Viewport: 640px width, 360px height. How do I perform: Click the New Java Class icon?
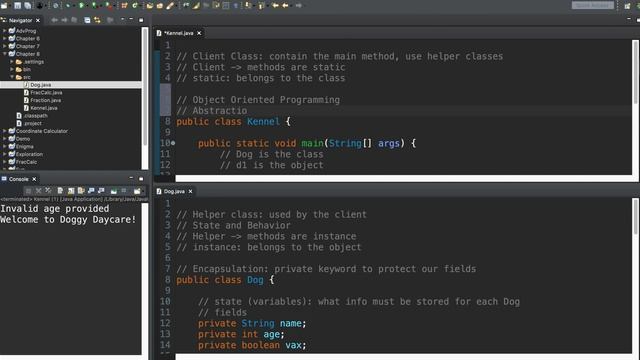(x=135, y=6)
